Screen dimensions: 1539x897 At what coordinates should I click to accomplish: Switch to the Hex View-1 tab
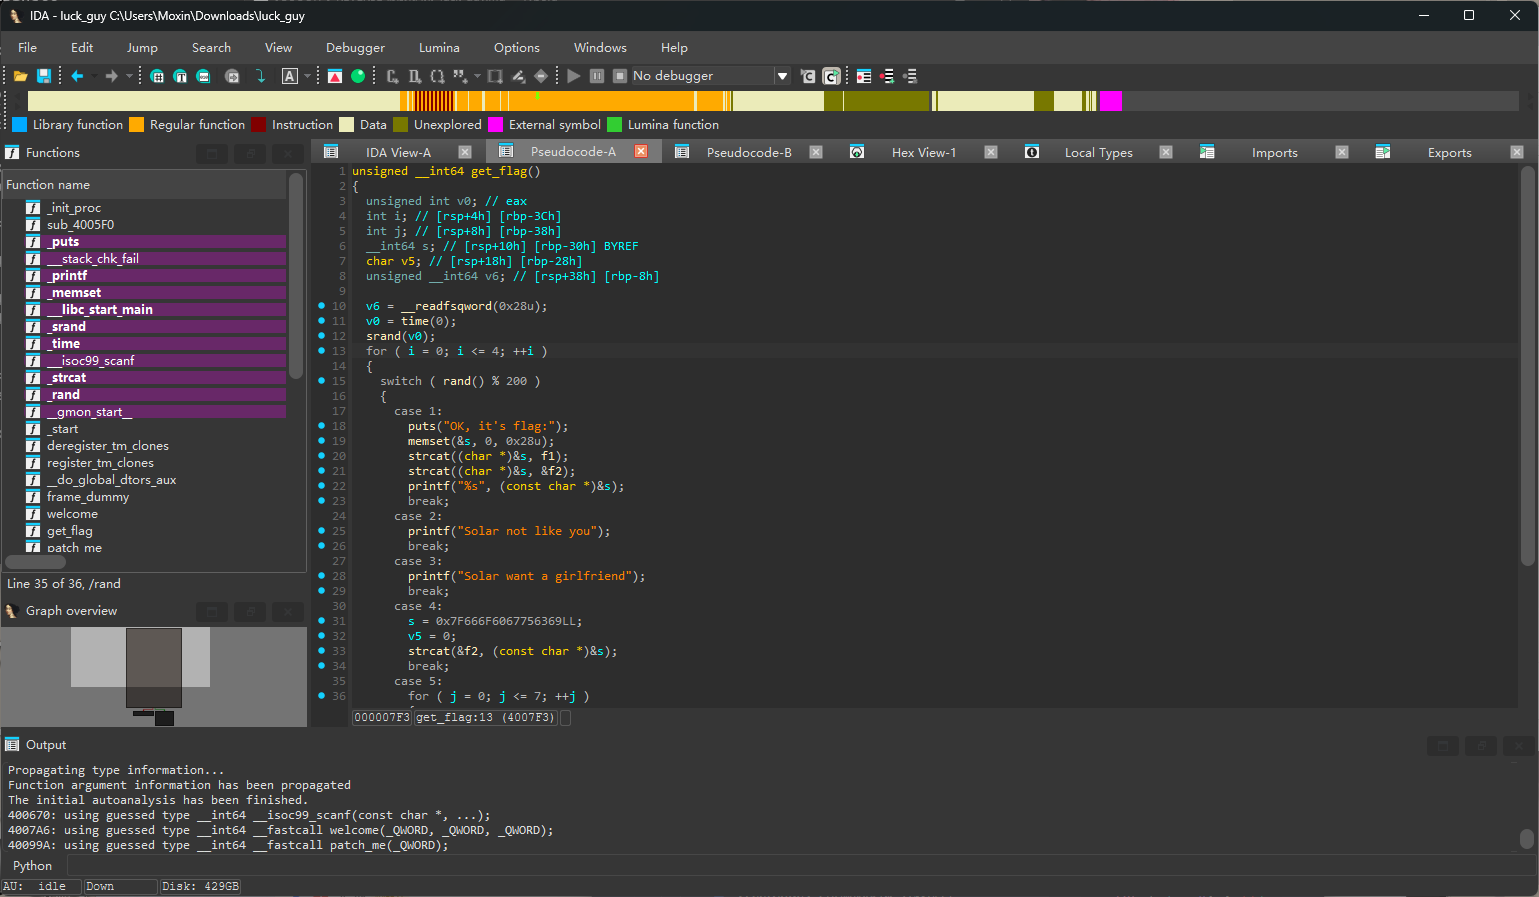tap(923, 153)
